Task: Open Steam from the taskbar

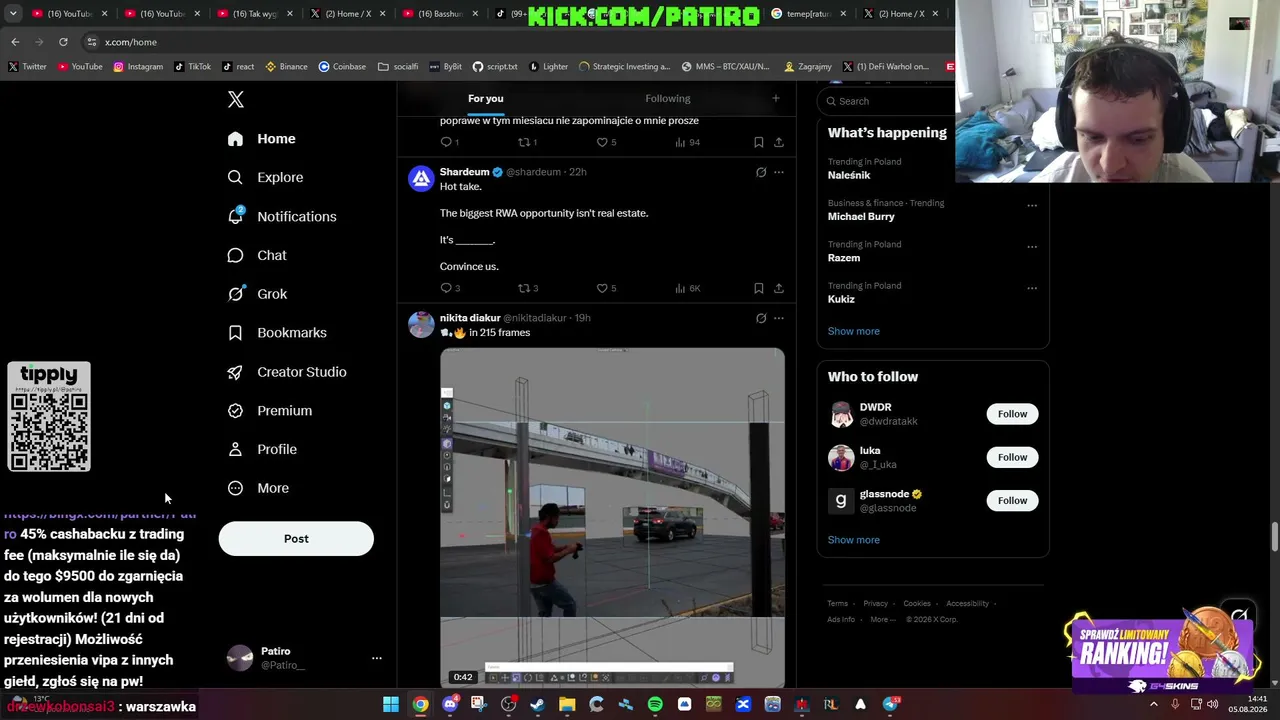Action: tap(538, 705)
